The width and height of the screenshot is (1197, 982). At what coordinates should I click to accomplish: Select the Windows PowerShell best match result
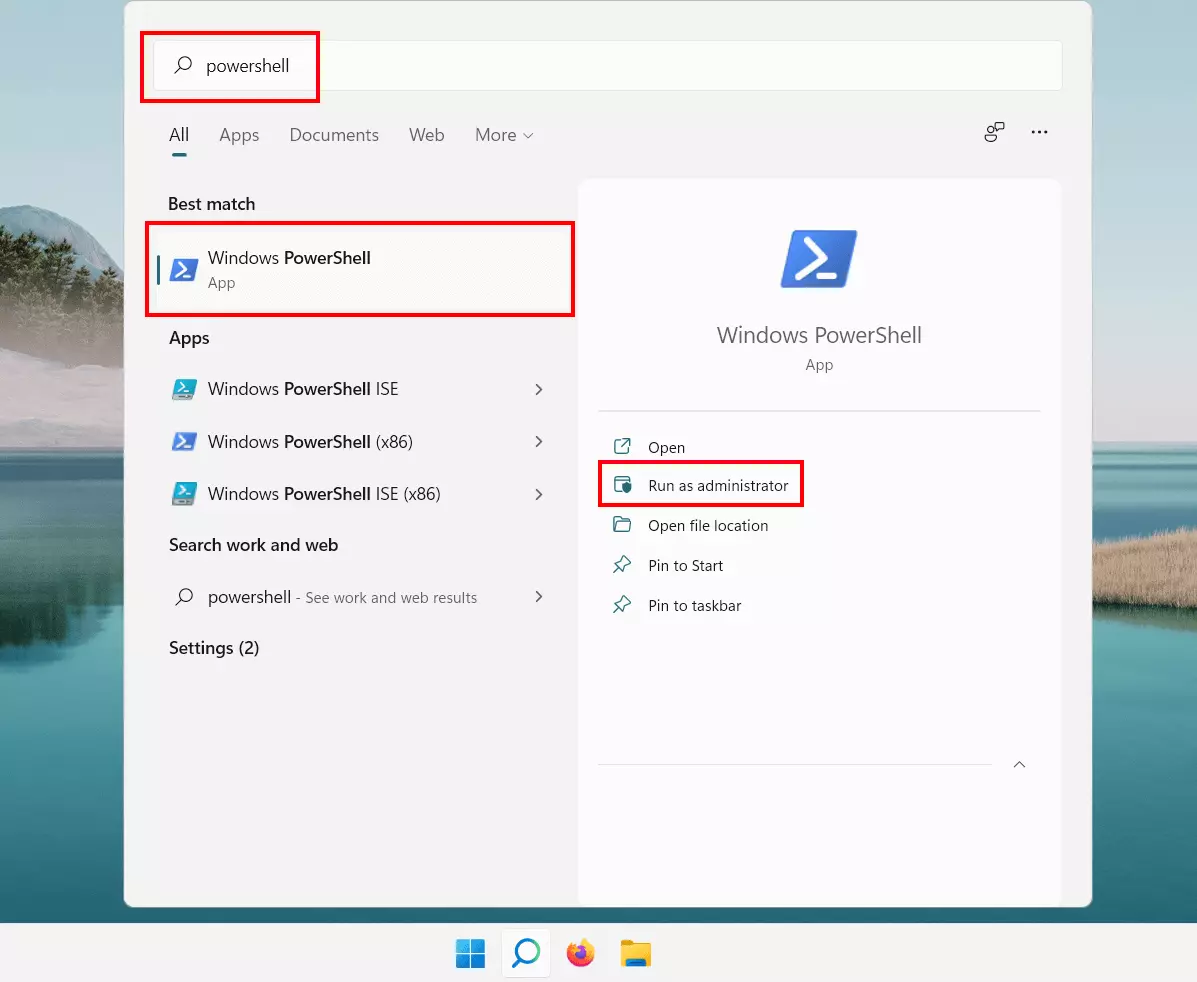coord(360,270)
